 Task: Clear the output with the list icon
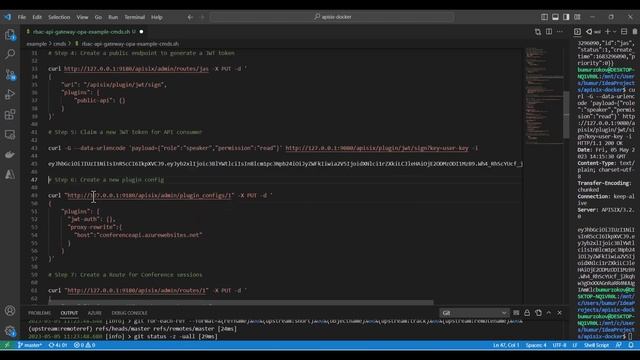pyautogui.click(x=516, y=313)
